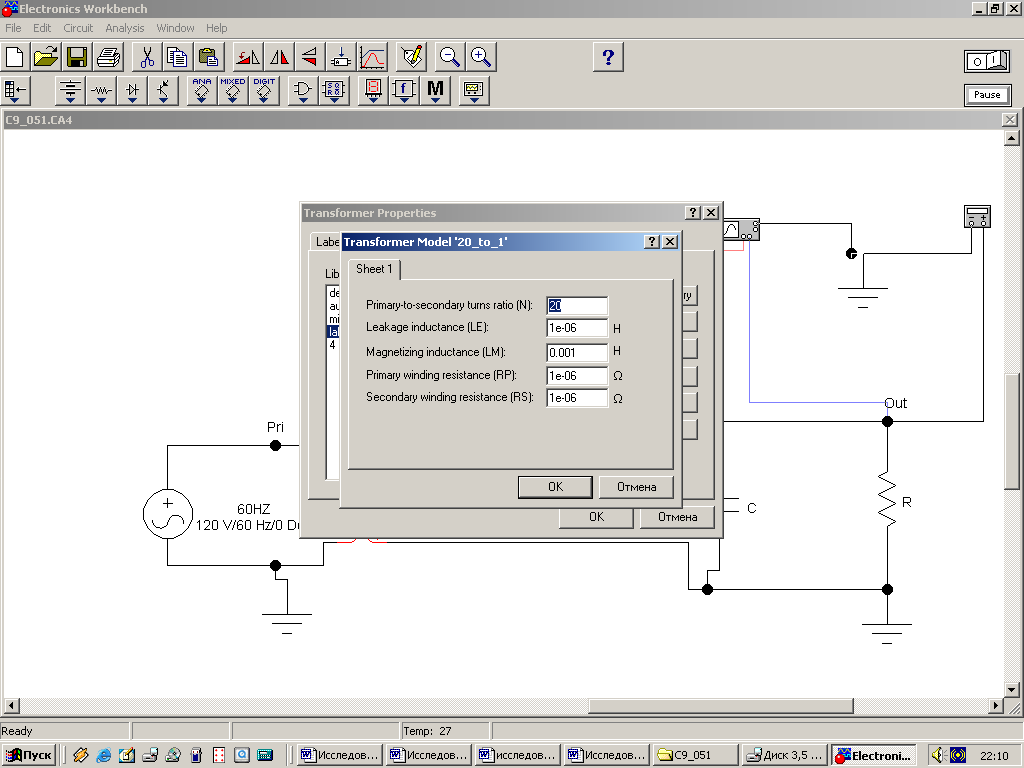Image resolution: width=1024 pixels, height=768 pixels.
Task: Click the Bode plotter instrument icon
Action: 742,229
